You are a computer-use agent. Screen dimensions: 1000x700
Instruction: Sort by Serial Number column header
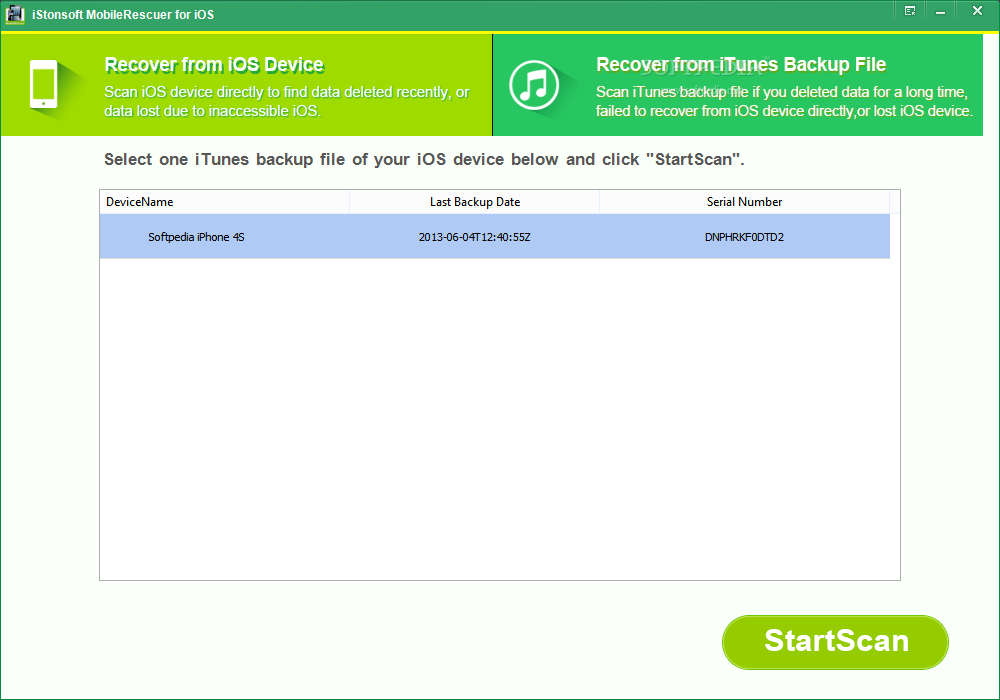pos(744,202)
